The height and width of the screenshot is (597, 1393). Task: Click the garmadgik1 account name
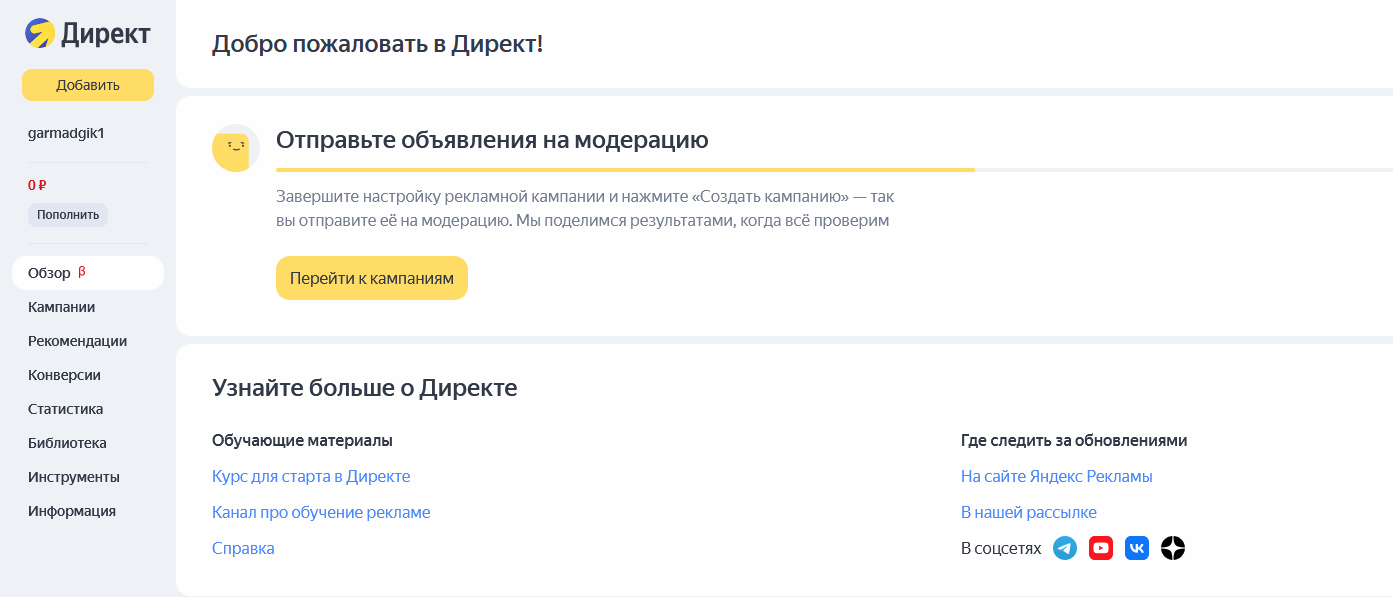click(x=66, y=133)
